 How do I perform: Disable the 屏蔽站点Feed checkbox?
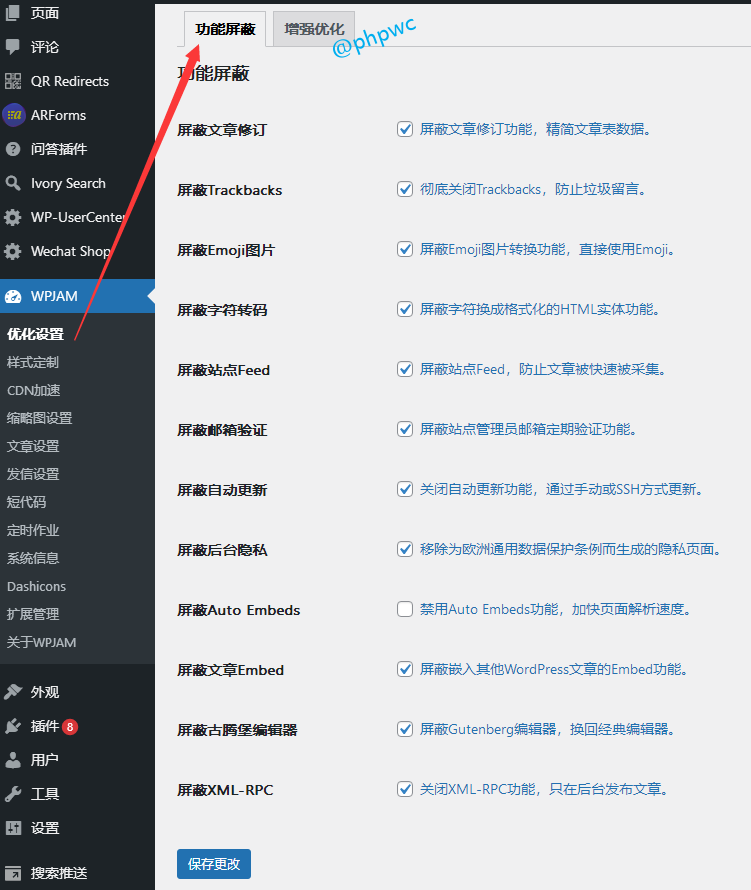(405, 370)
